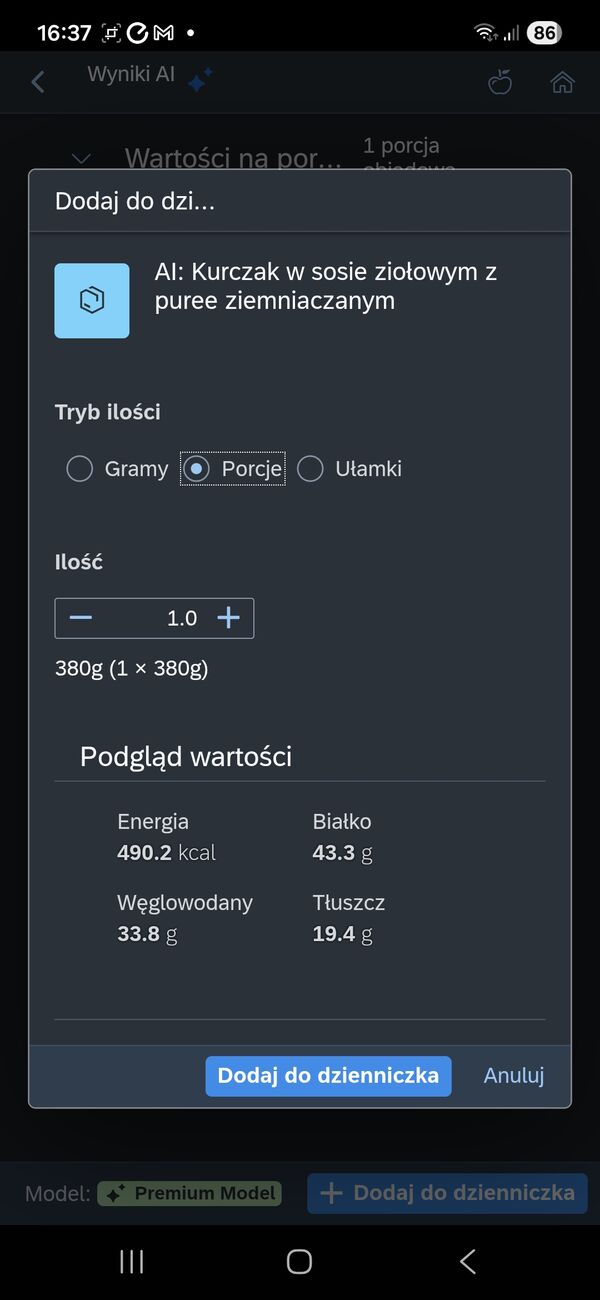Collapse the Wartości na porcję section chevron
This screenshot has width=600, height=1300.
coord(80,158)
